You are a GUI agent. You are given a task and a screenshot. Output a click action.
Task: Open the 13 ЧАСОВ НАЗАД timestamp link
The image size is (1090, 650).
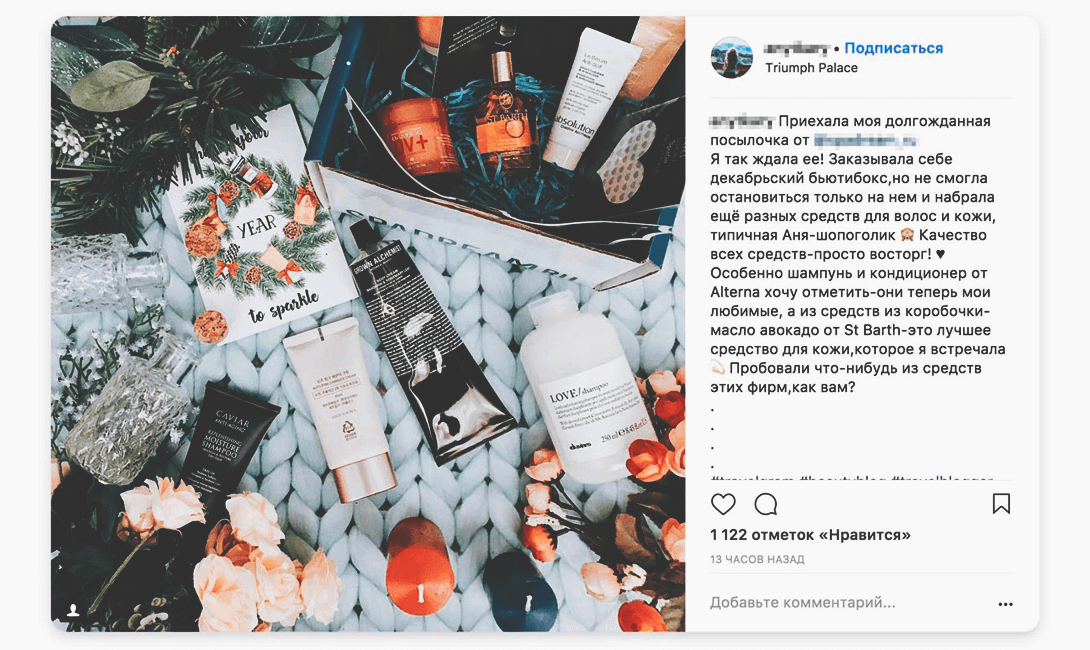point(757,559)
